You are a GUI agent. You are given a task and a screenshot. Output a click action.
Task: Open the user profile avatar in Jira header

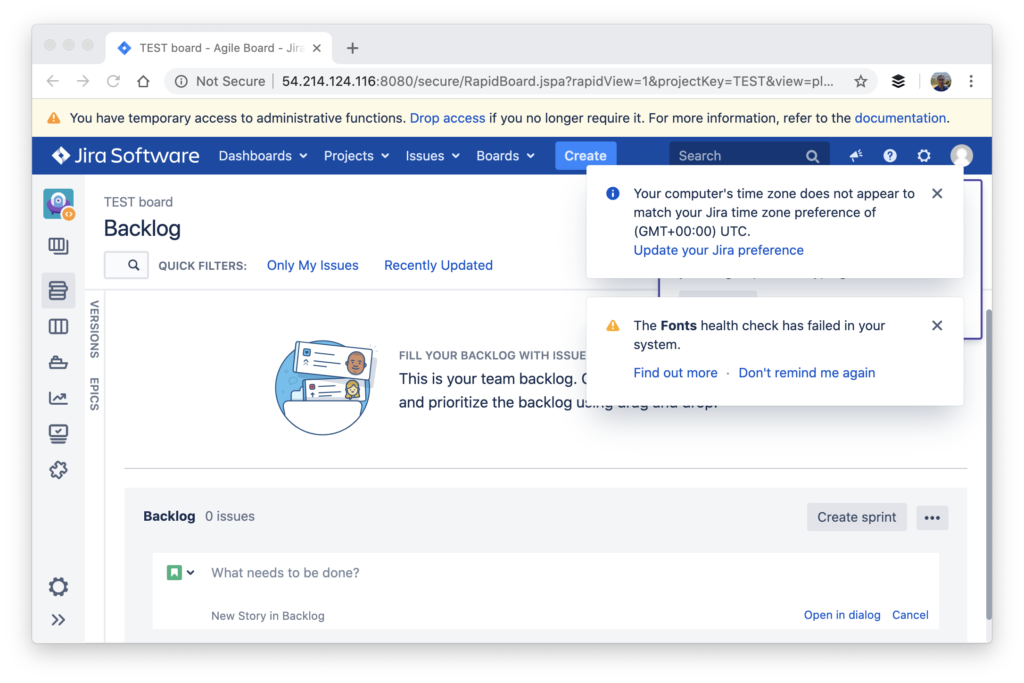click(x=961, y=155)
